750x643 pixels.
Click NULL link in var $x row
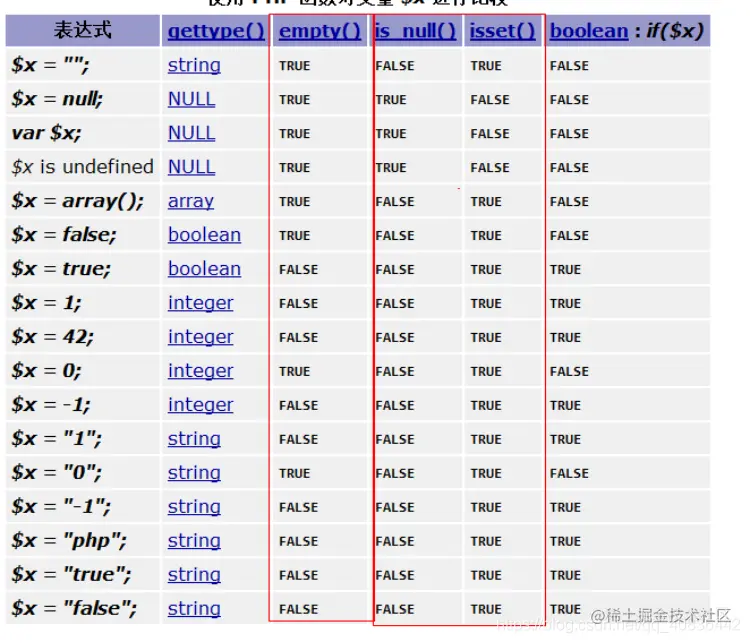click(x=191, y=133)
